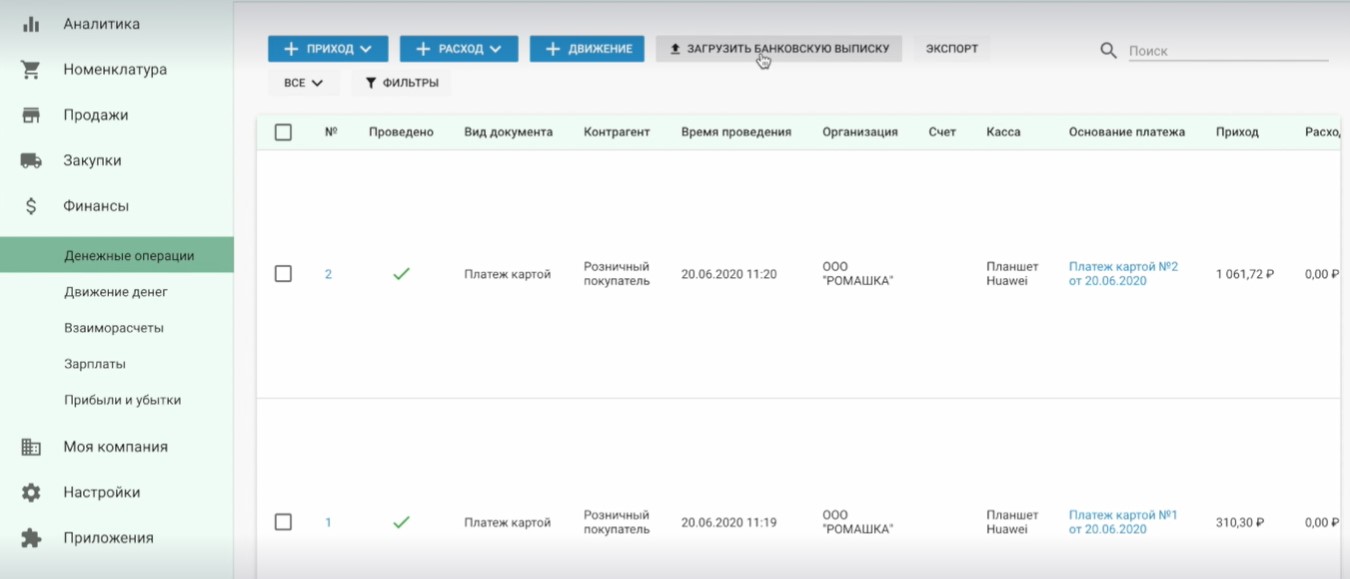Focus the Поиск search input field
Viewport: 1350px width, 579px height.
coord(1228,51)
